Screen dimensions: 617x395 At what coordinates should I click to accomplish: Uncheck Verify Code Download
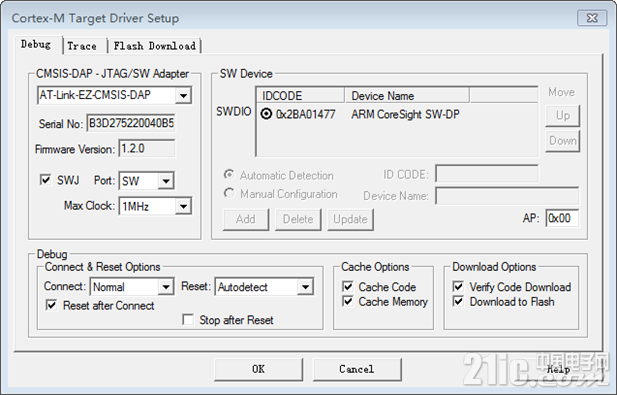click(x=458, y=286)
